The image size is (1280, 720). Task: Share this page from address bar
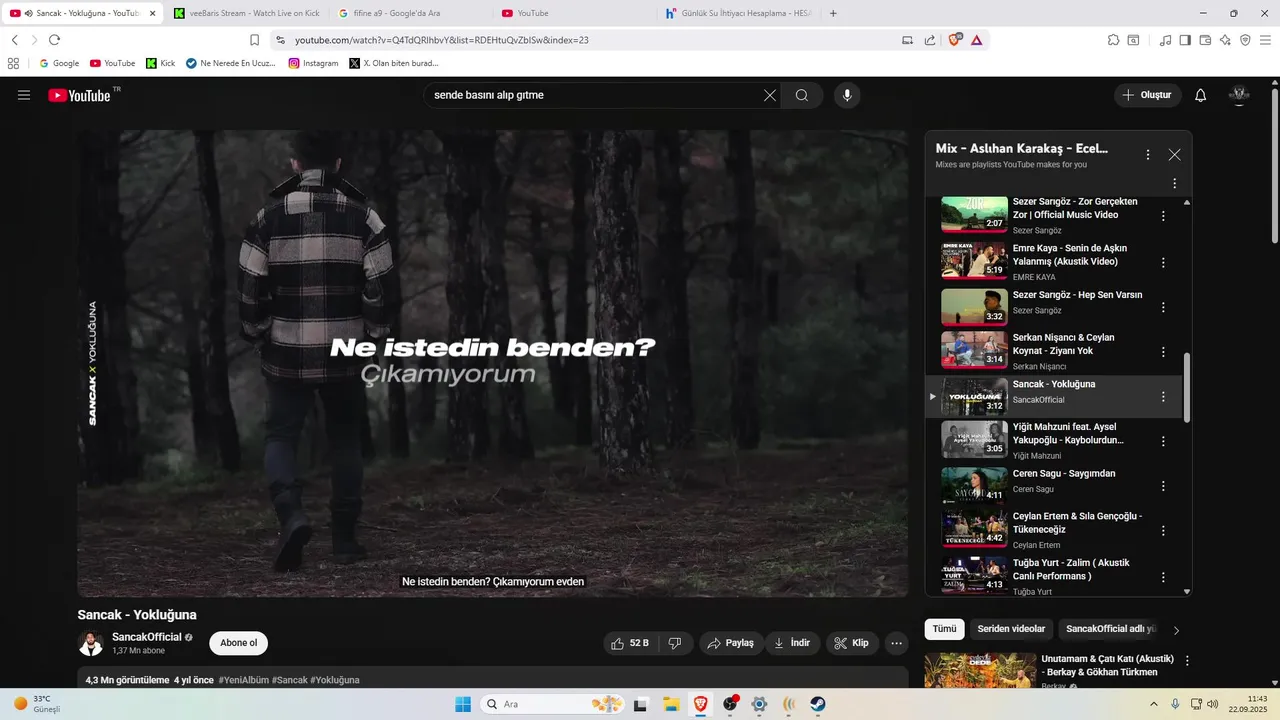tap(930, 40)
